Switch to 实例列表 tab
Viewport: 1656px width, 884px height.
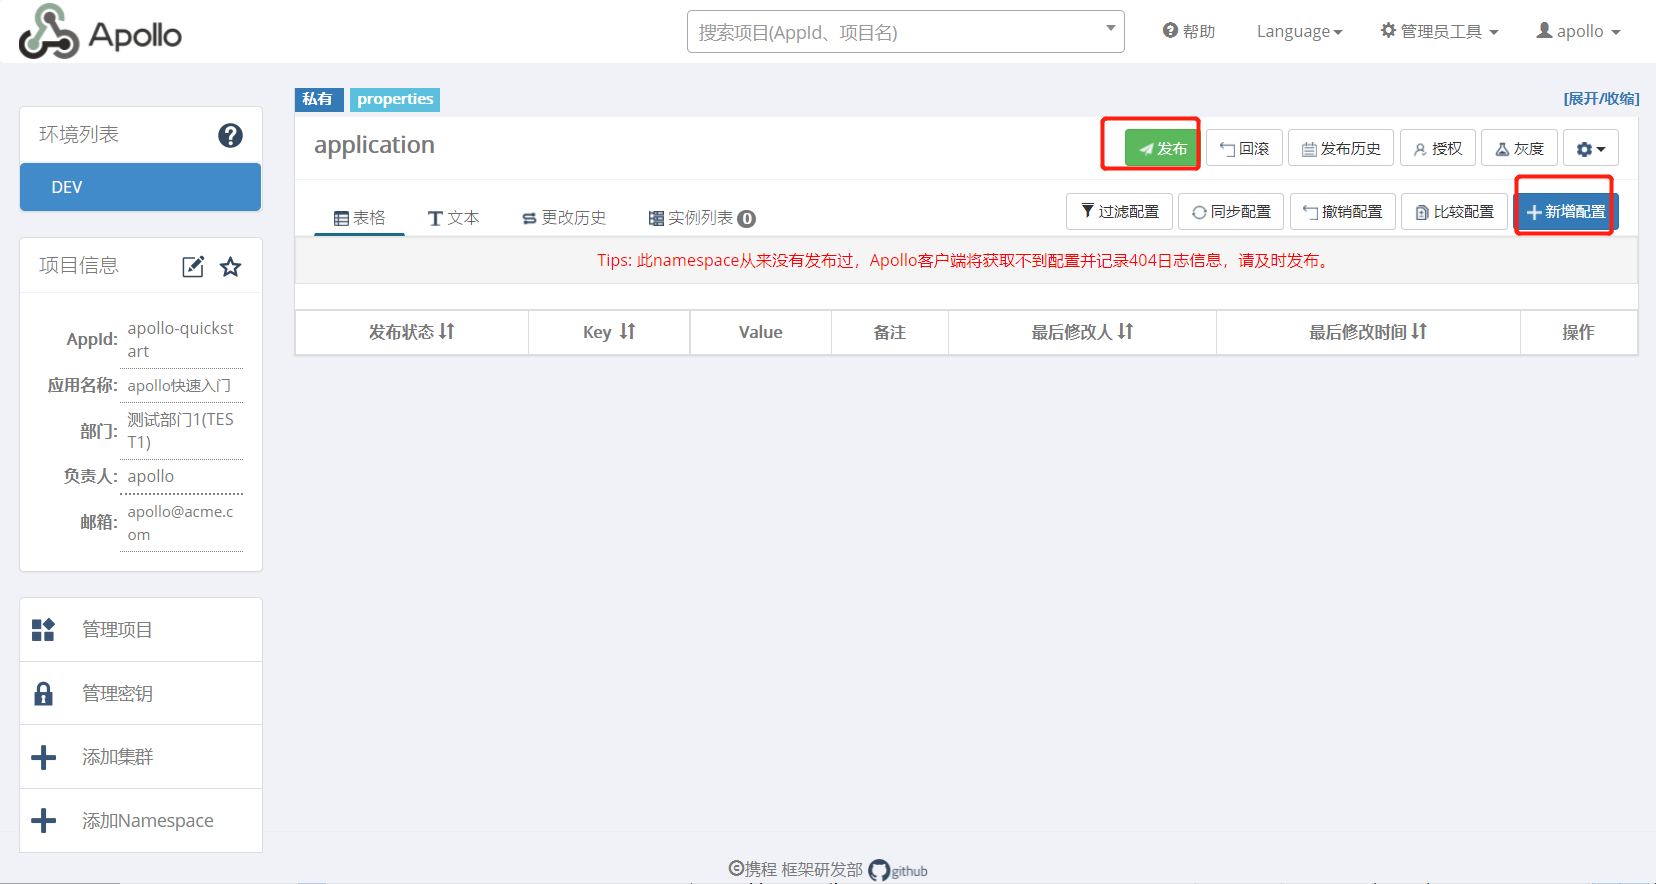pos(701,218)
